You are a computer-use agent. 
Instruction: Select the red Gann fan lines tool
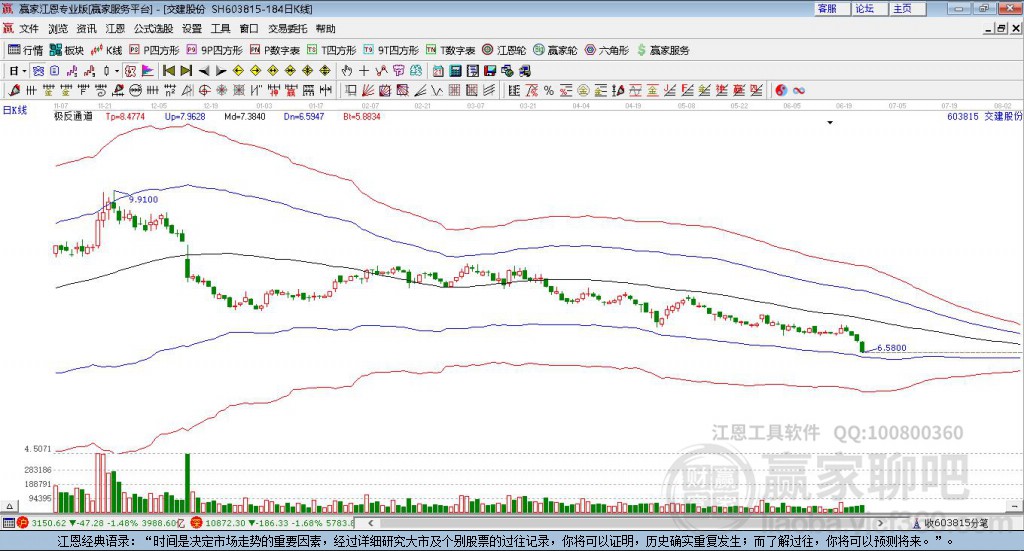[368, 90]
